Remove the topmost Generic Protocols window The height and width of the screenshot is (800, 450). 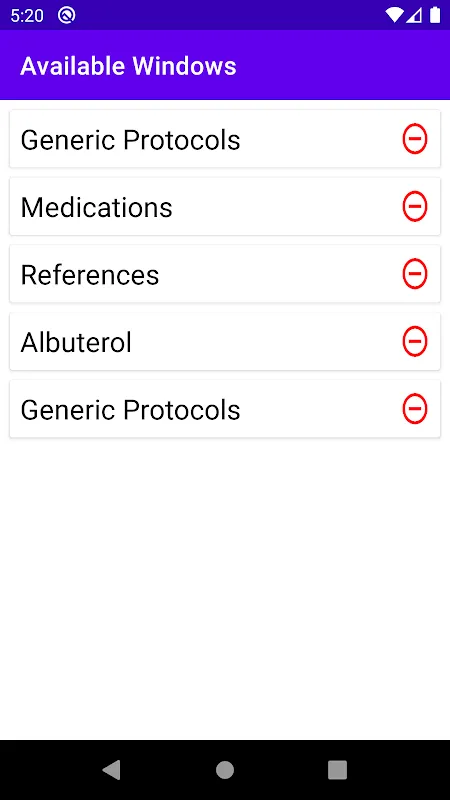pyautogui.click(x=414, y=139)
